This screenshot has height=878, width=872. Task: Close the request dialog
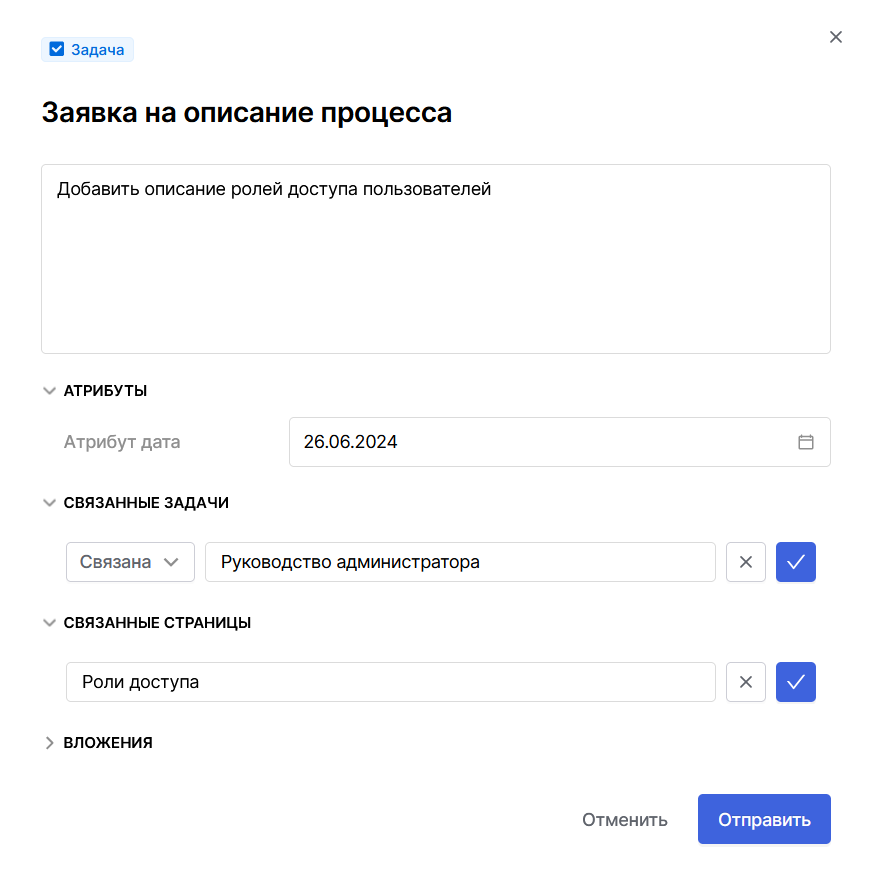click(x=836, y=37)
